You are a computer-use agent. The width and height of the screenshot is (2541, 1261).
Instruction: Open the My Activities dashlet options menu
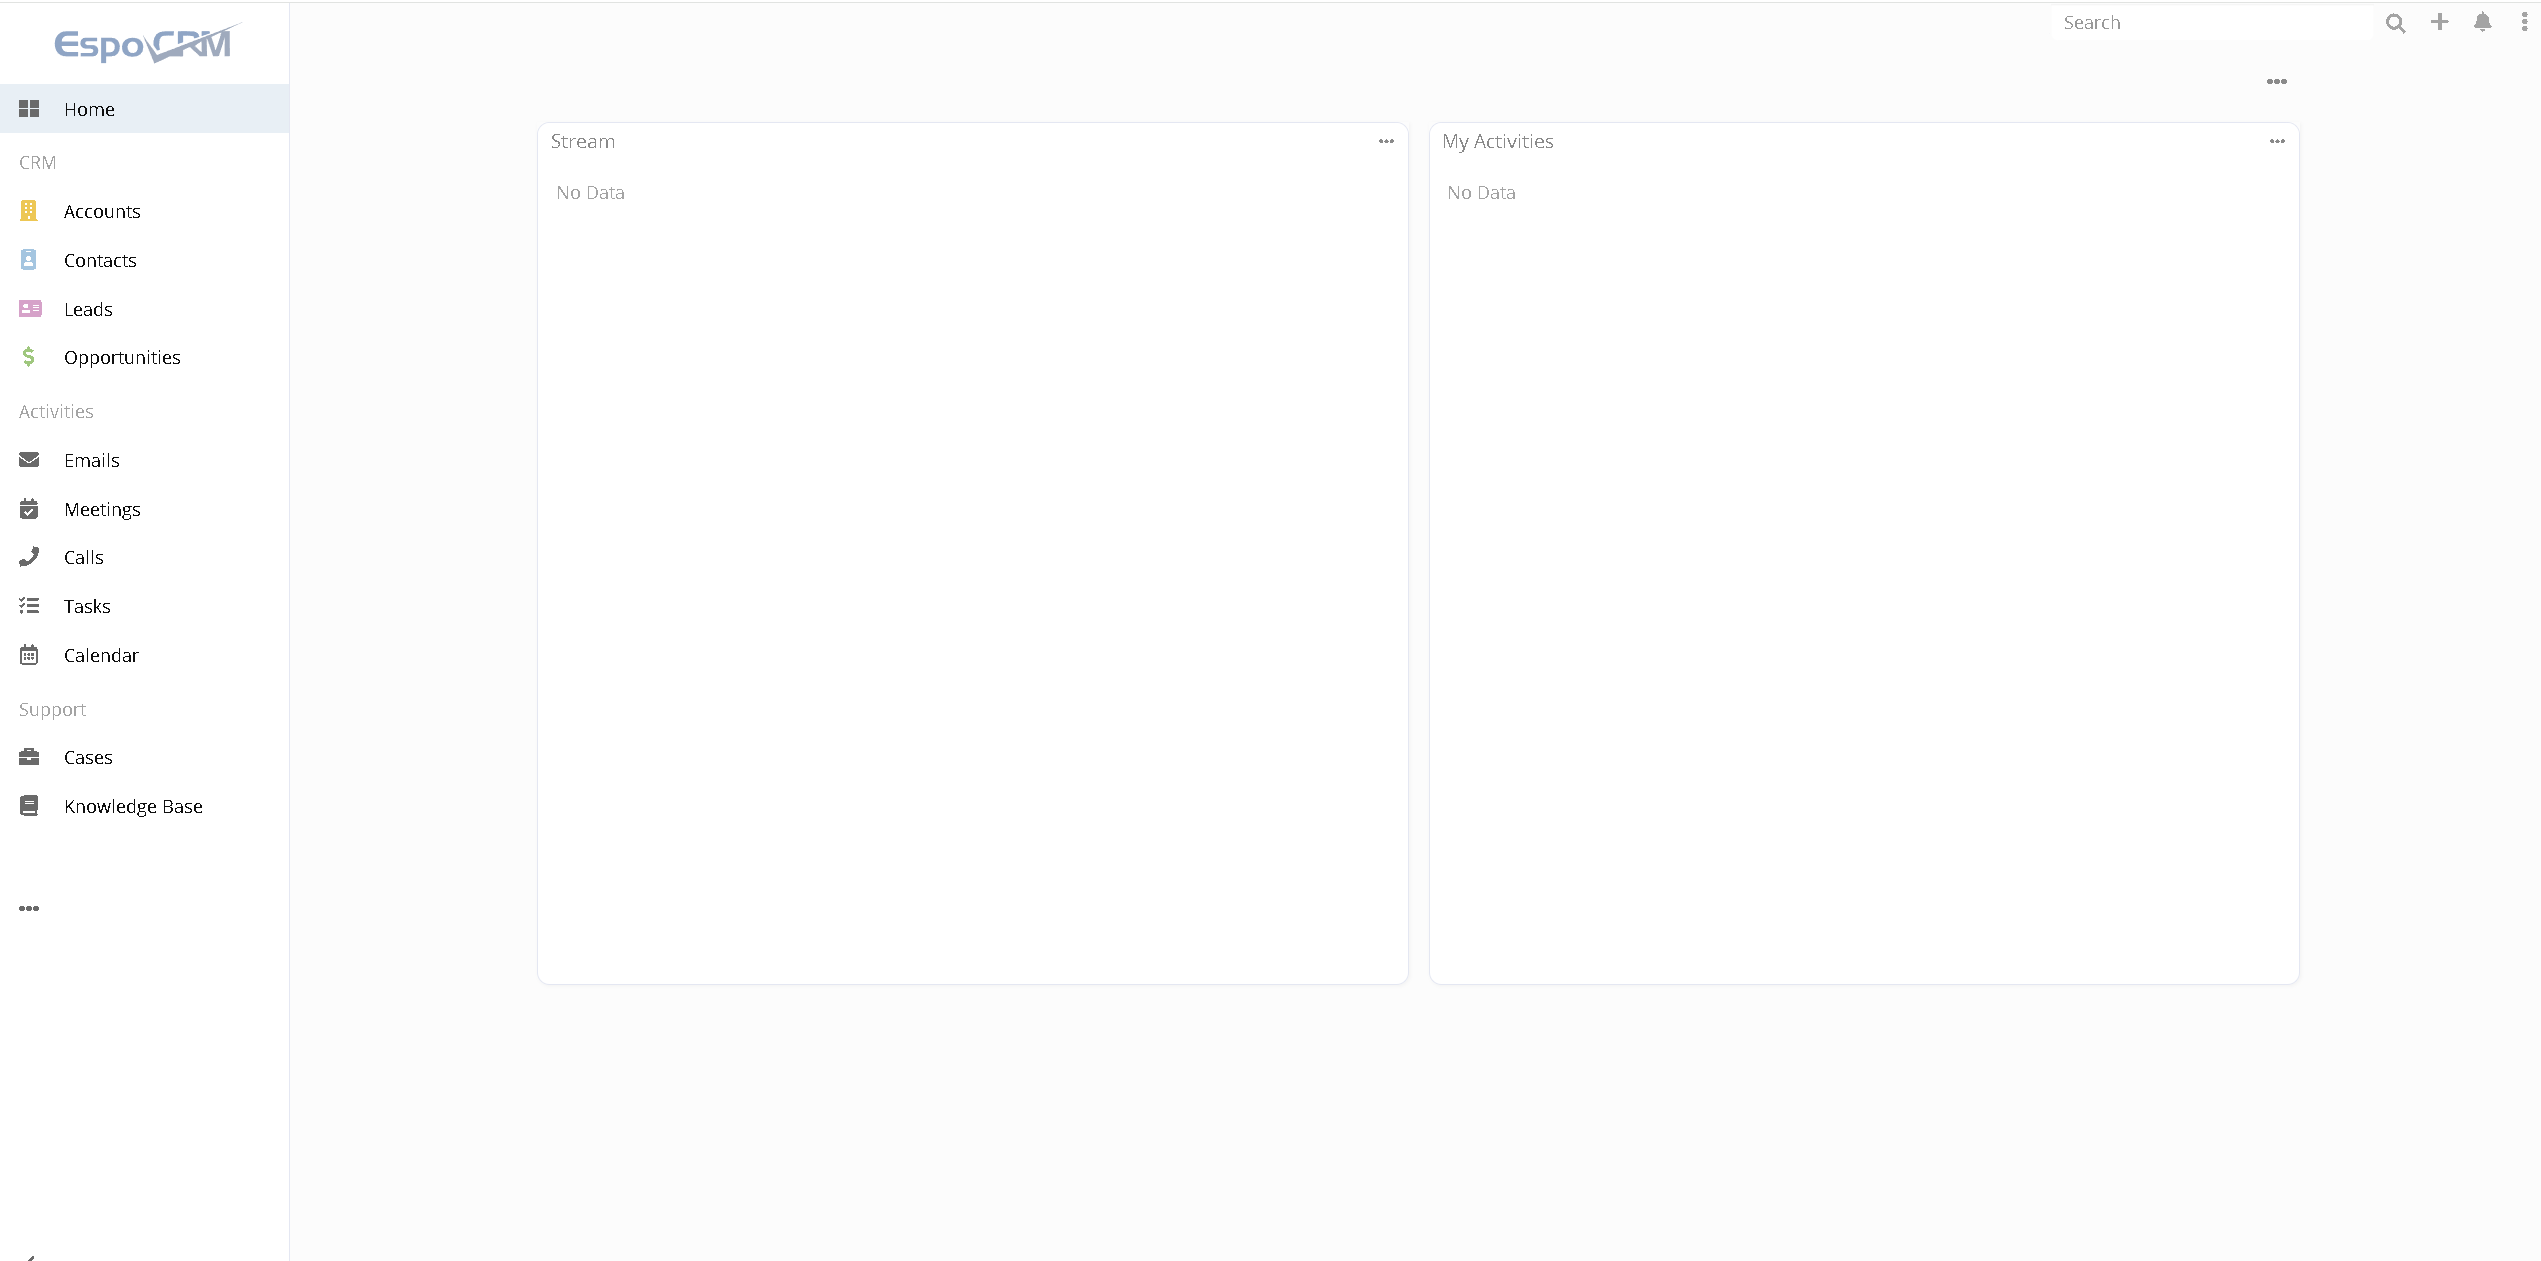[2277, 141]
